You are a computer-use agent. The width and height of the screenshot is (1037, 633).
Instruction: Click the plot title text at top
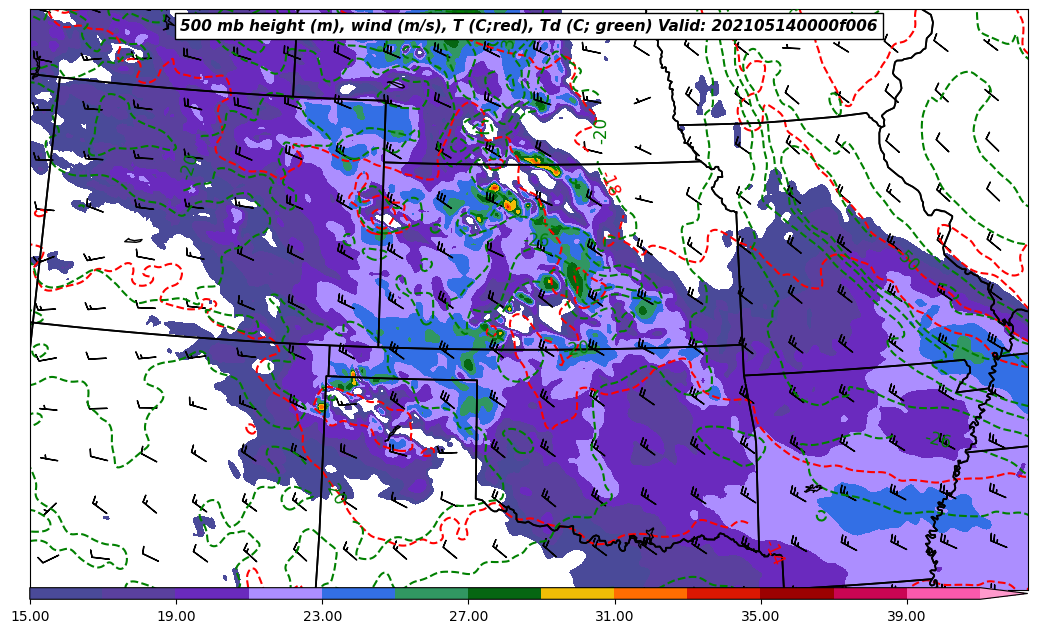click(x=528, y=26)
